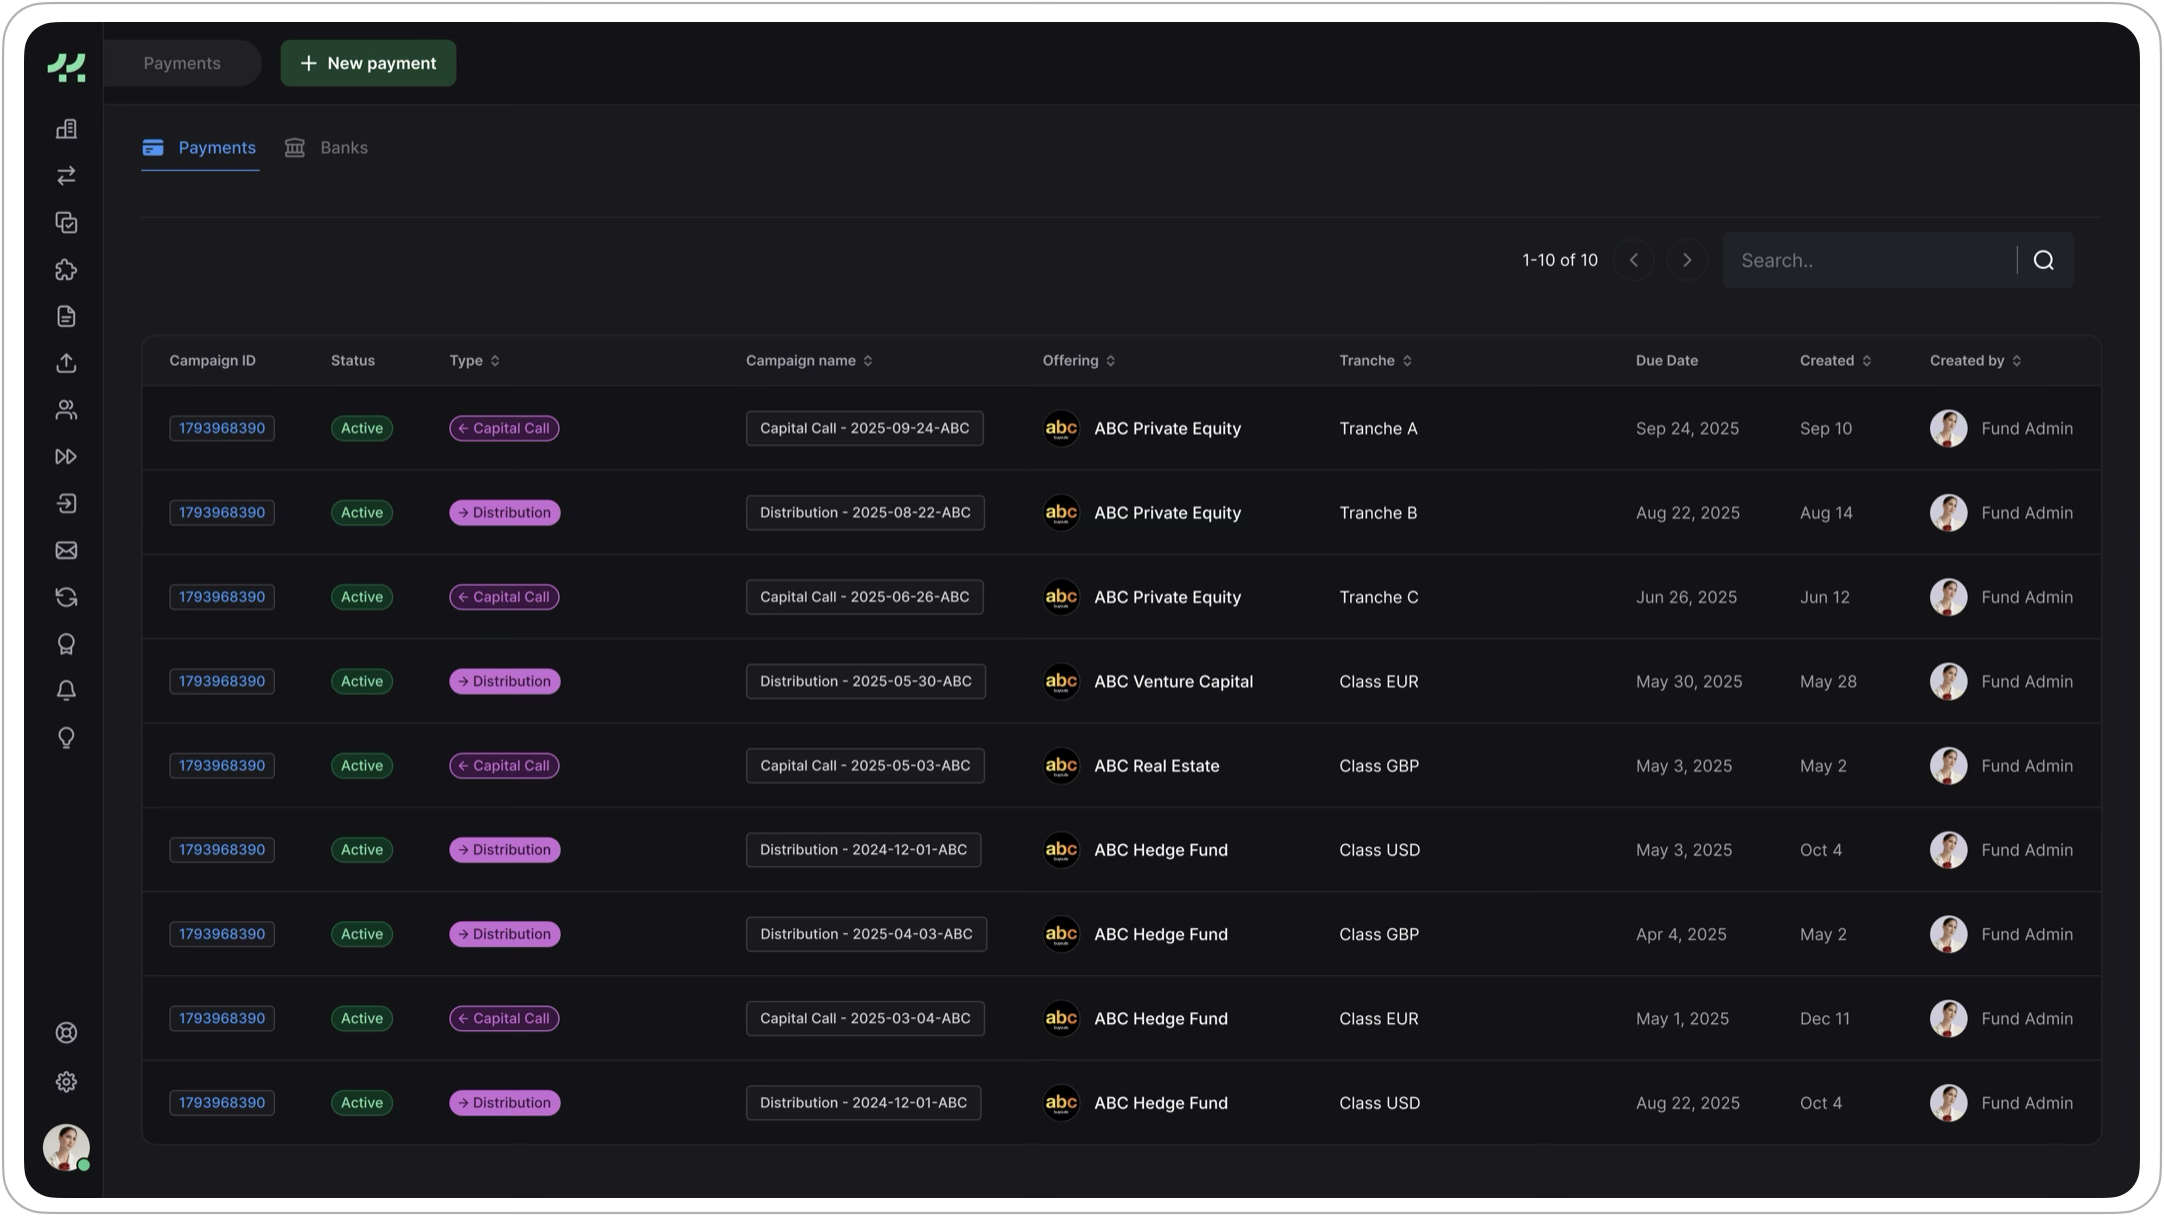Screen dimensions: 2164x1216
Task: Go to next page arrow
Action: click(x=1687, y=260)
